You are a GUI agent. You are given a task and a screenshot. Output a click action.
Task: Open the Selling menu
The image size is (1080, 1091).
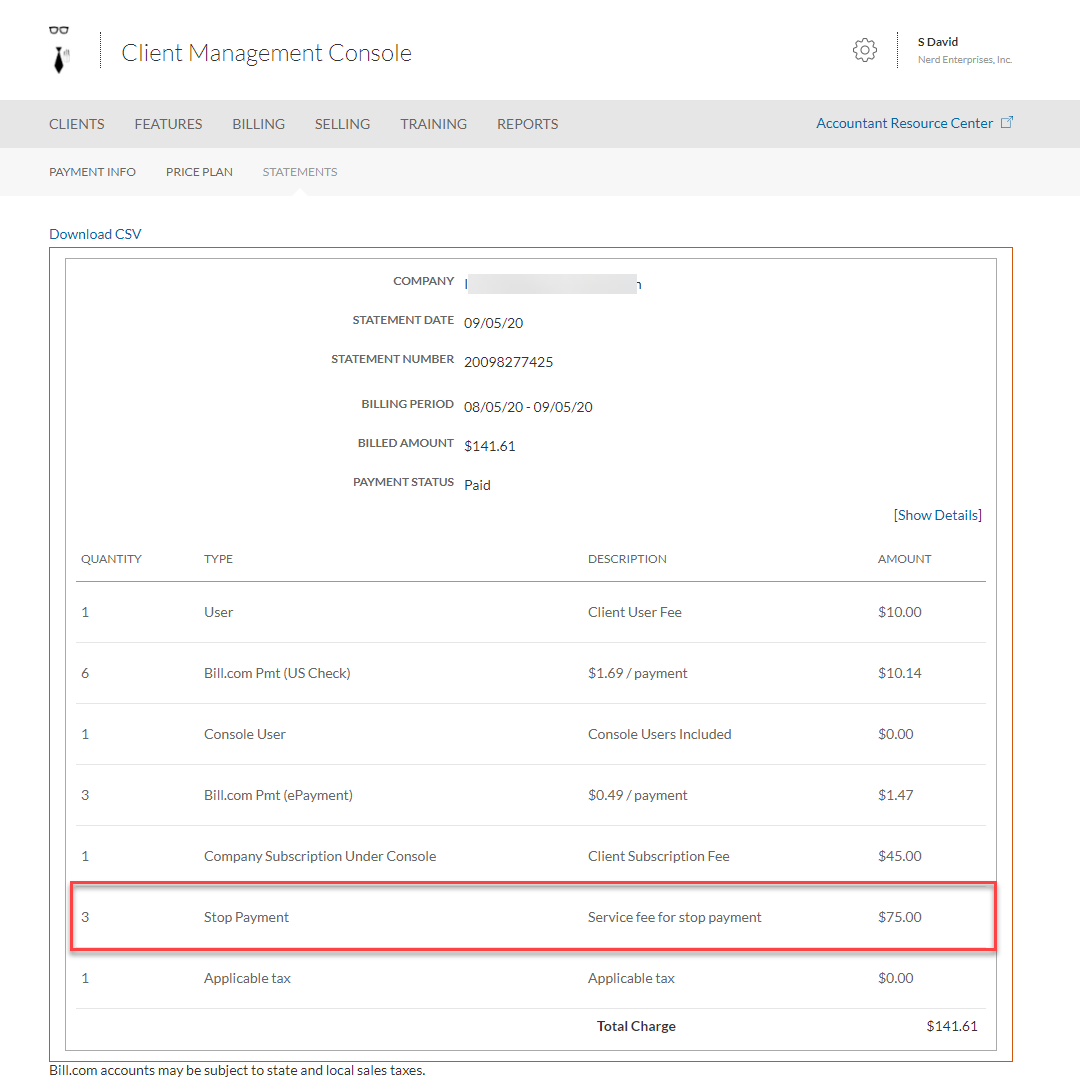coord(342,124)
